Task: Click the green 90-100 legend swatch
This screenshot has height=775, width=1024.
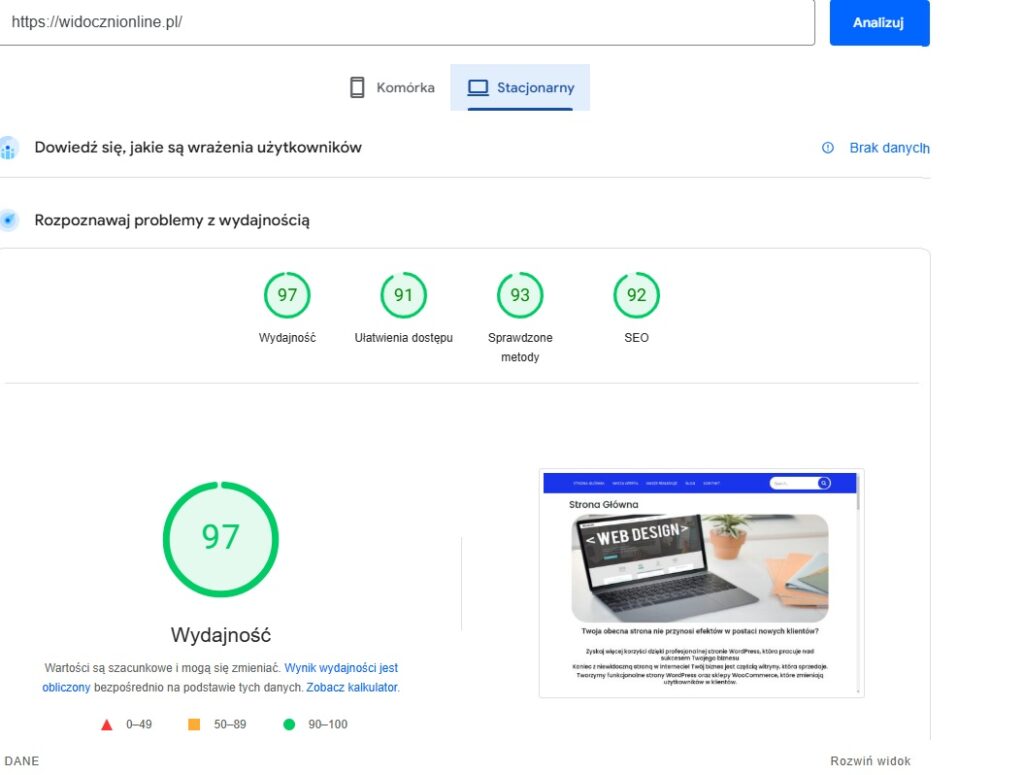Action: tap(292, 724)
